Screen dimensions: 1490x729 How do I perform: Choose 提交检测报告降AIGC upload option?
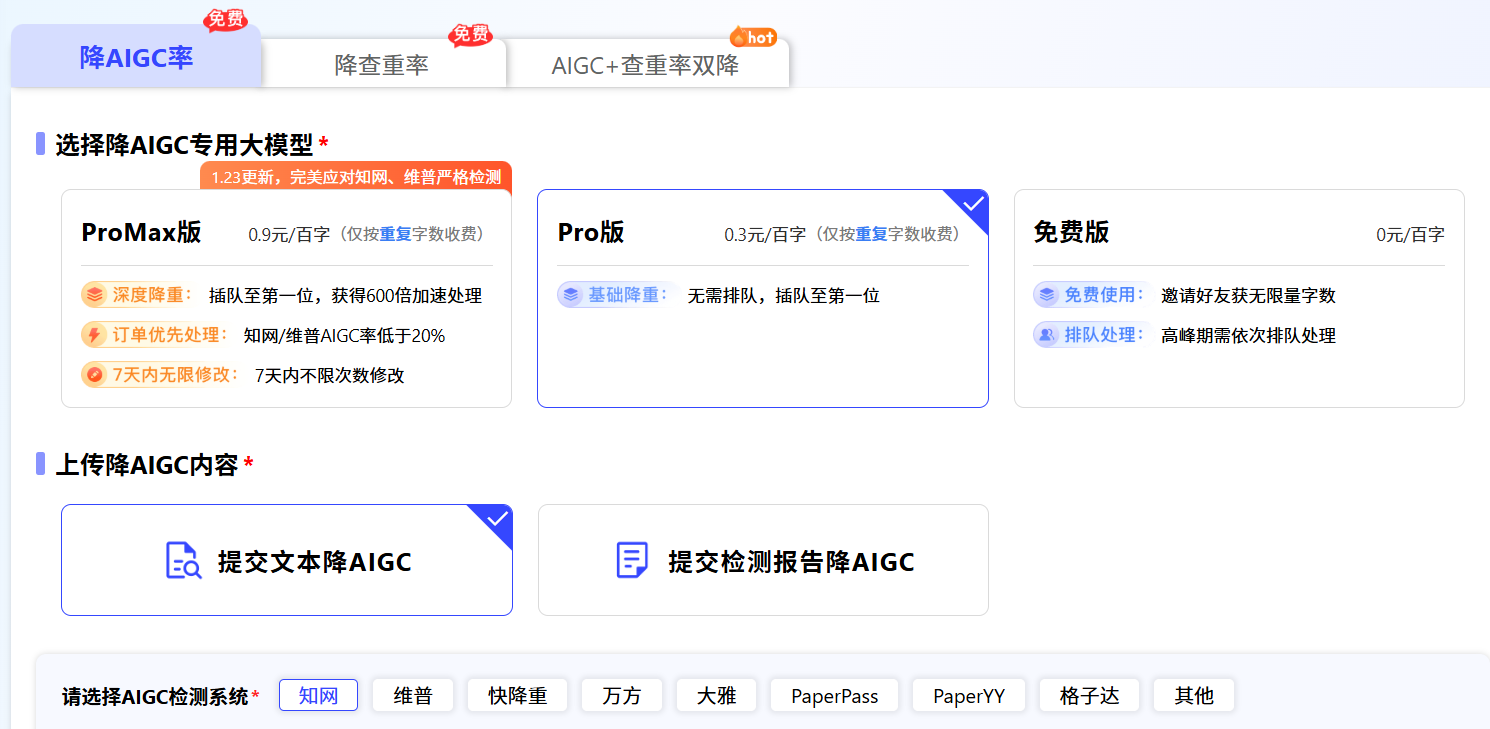tap(763, 560)
